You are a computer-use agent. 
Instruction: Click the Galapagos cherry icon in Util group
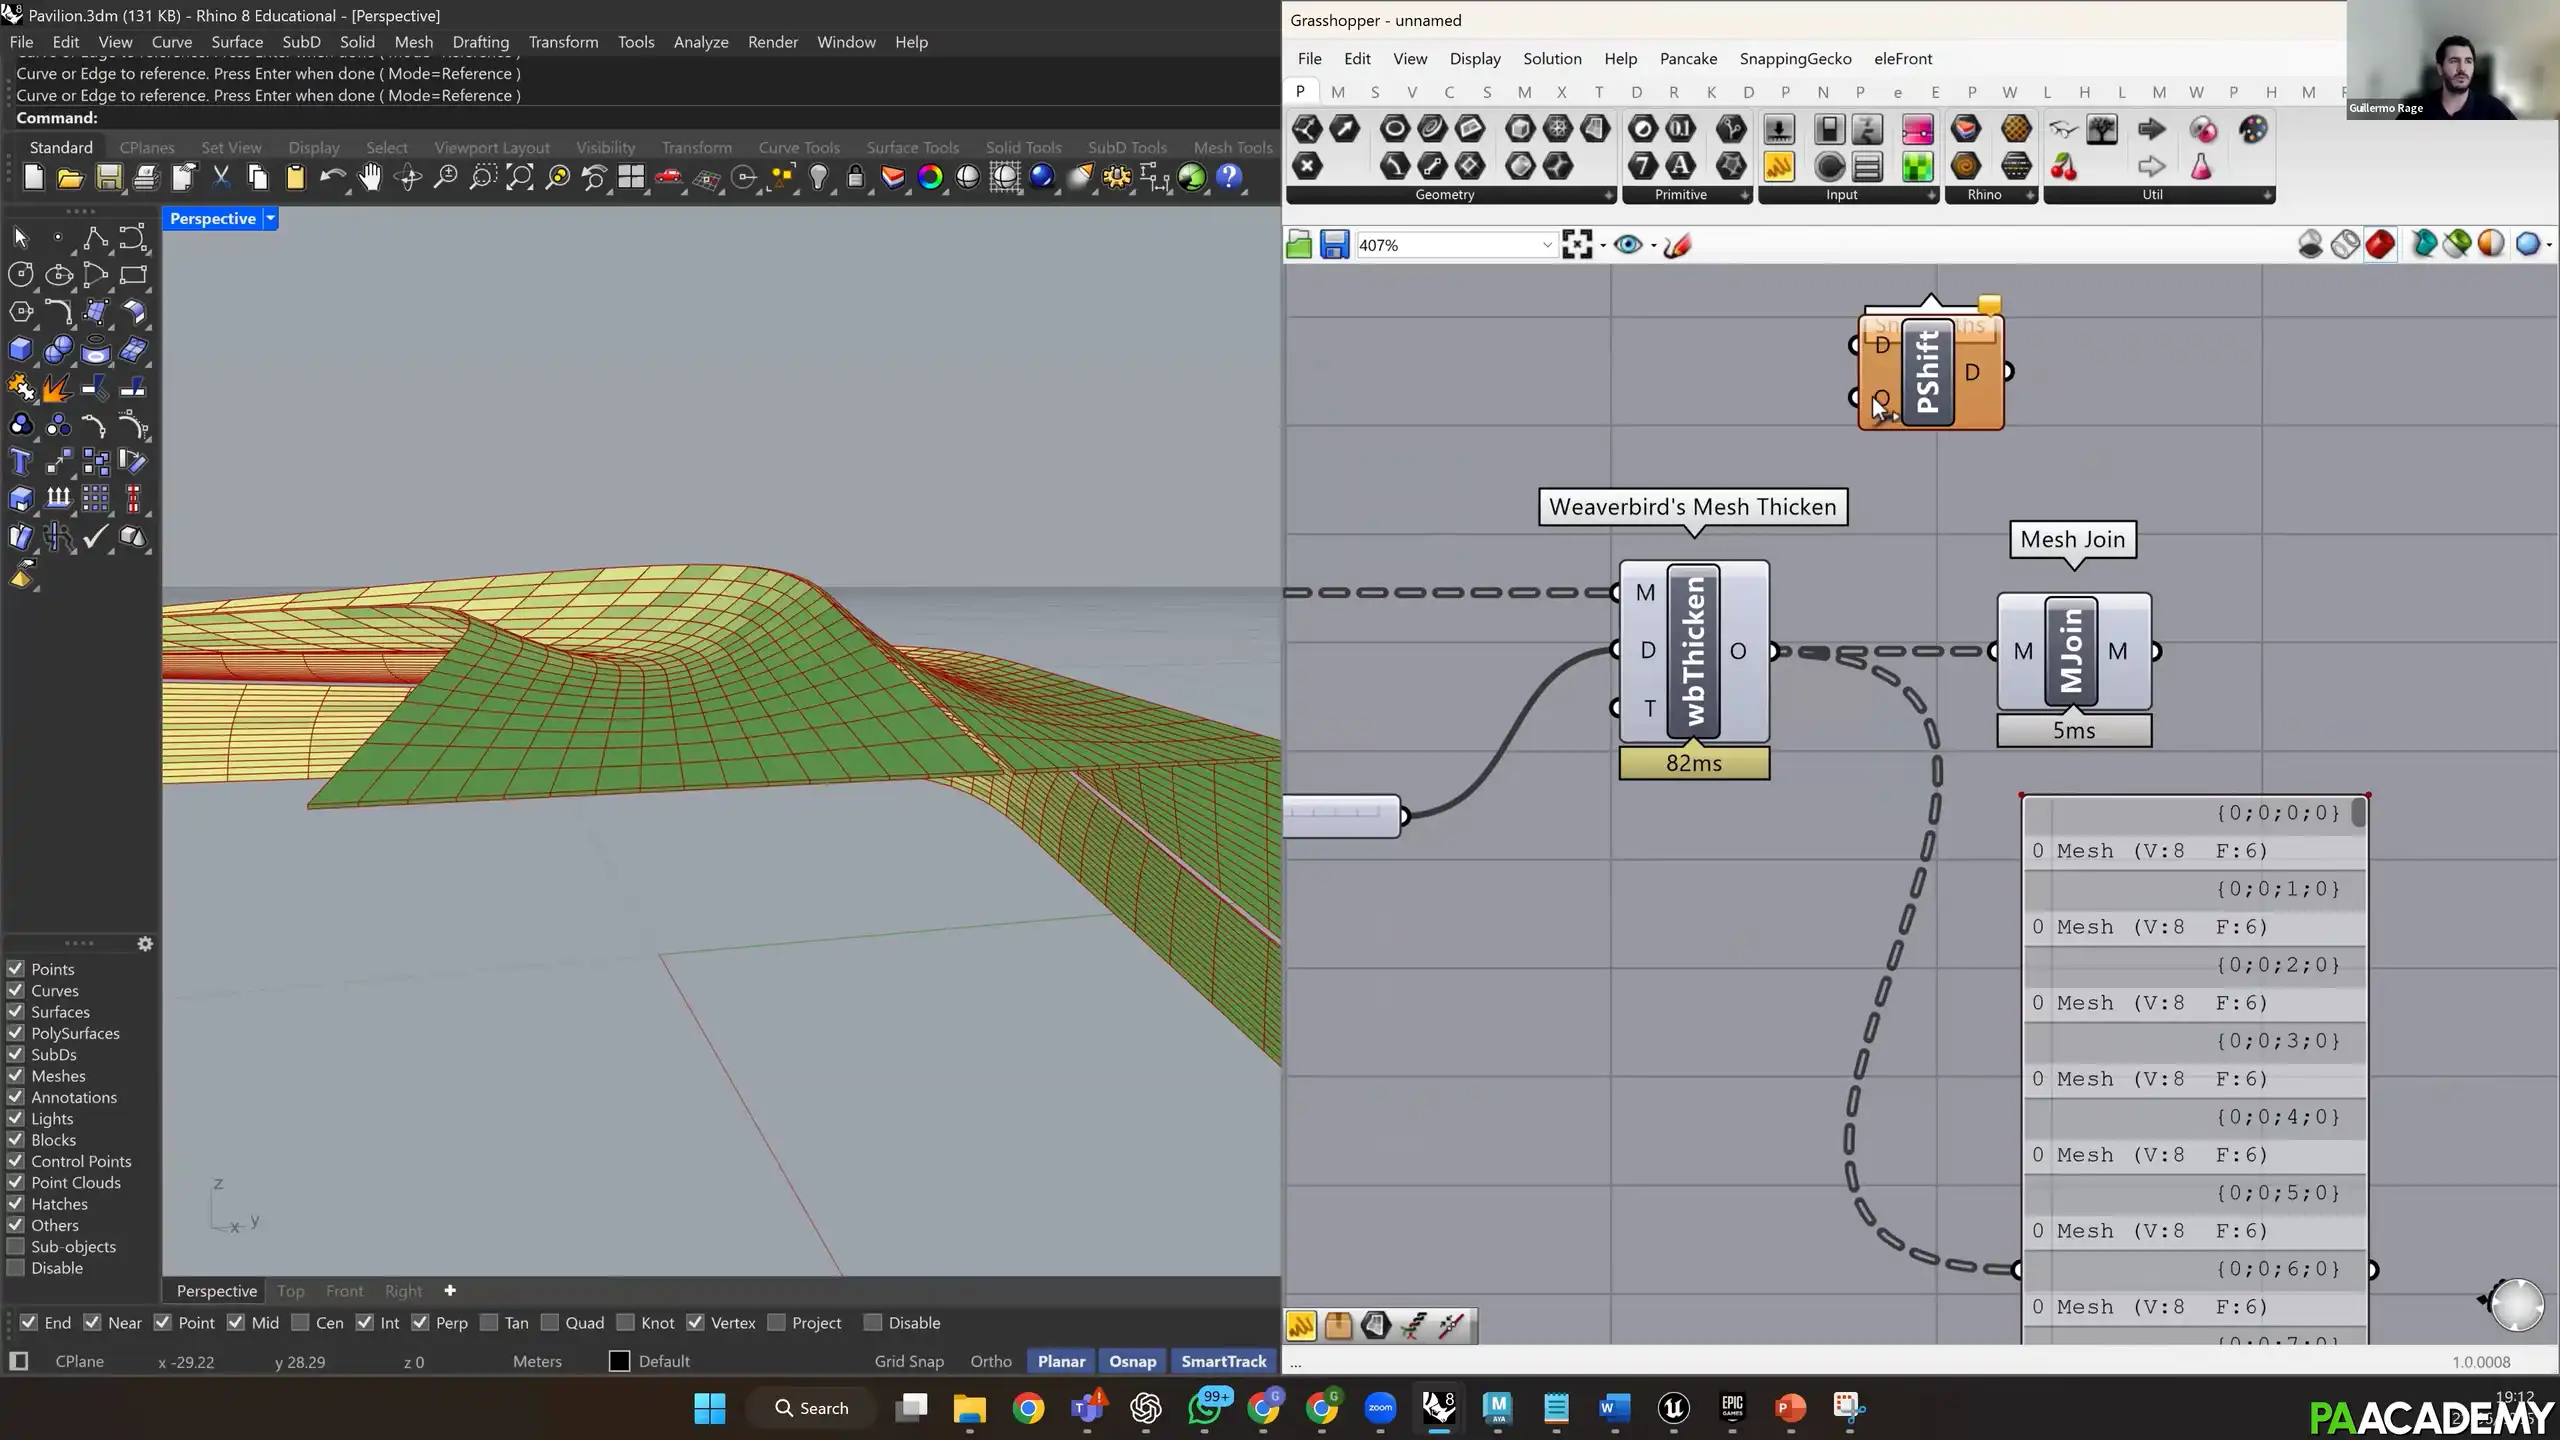pos(2063,168)
